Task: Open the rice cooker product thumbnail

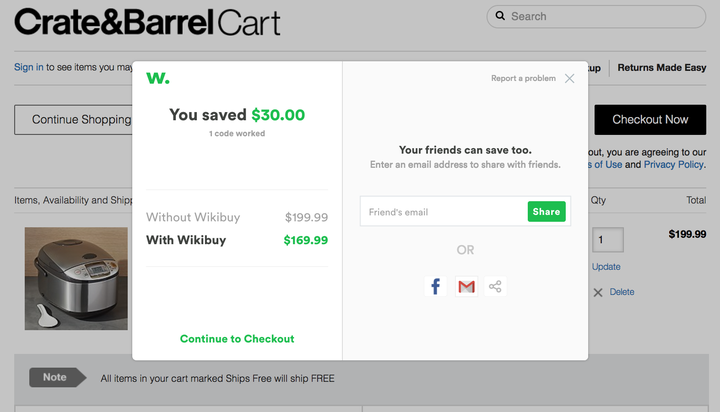Action: coord(76,278)
